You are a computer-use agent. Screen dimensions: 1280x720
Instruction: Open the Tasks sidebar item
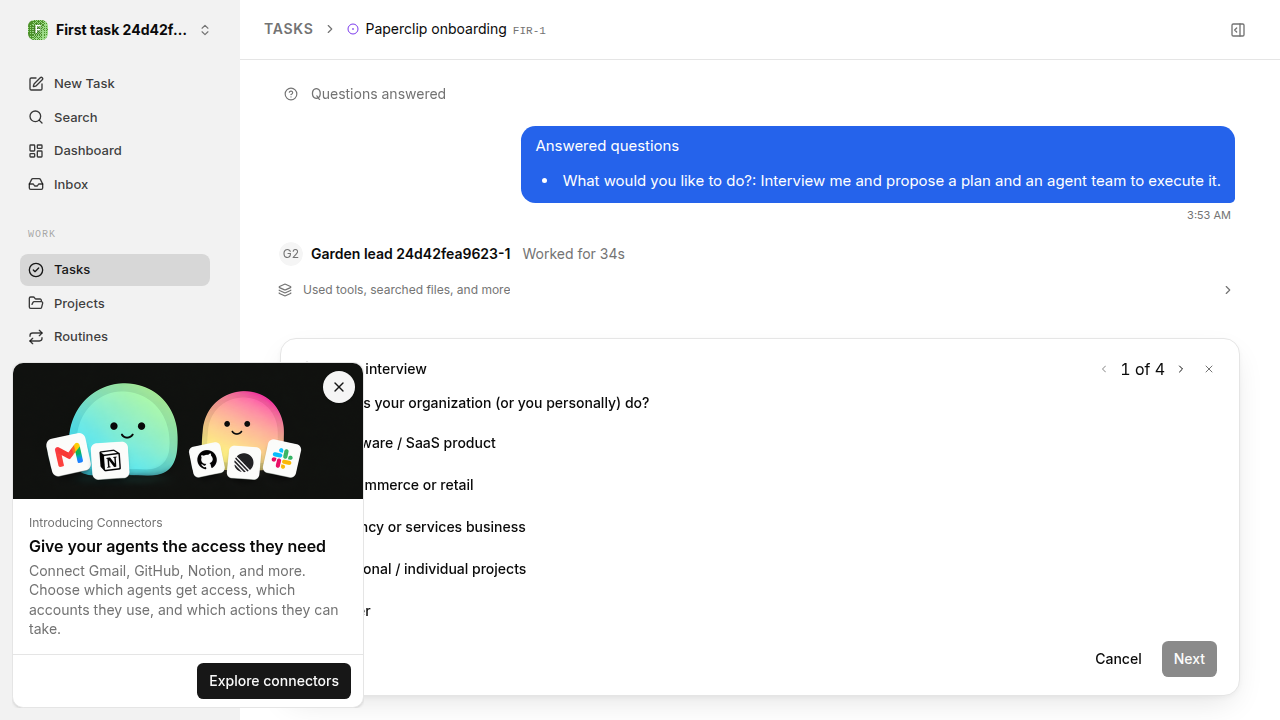(x=115, y=270)
